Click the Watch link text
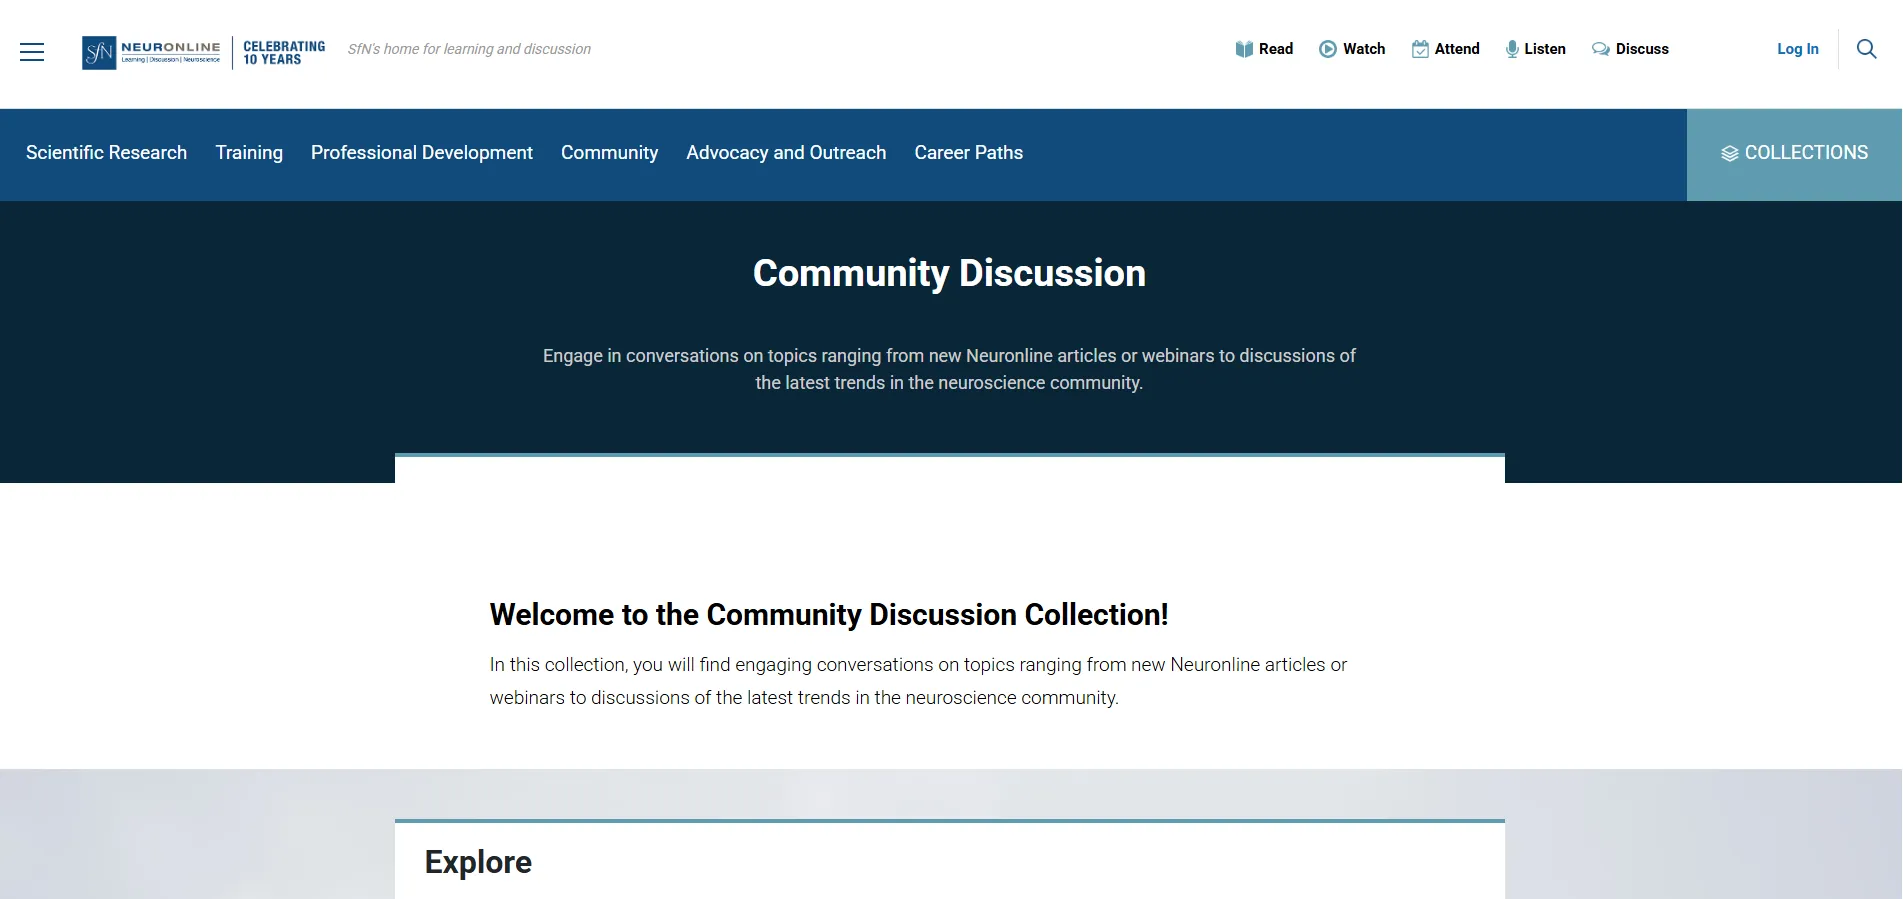 pos(1364,49)
